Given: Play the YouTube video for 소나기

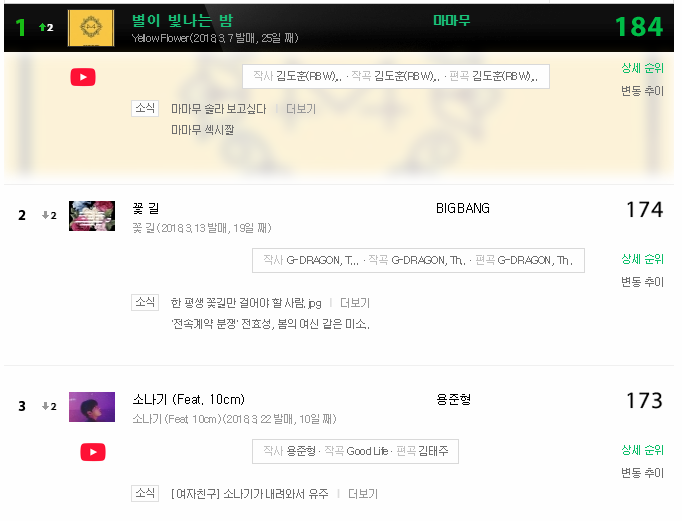Looking at the screenshot, I should [x=93, y=452].
